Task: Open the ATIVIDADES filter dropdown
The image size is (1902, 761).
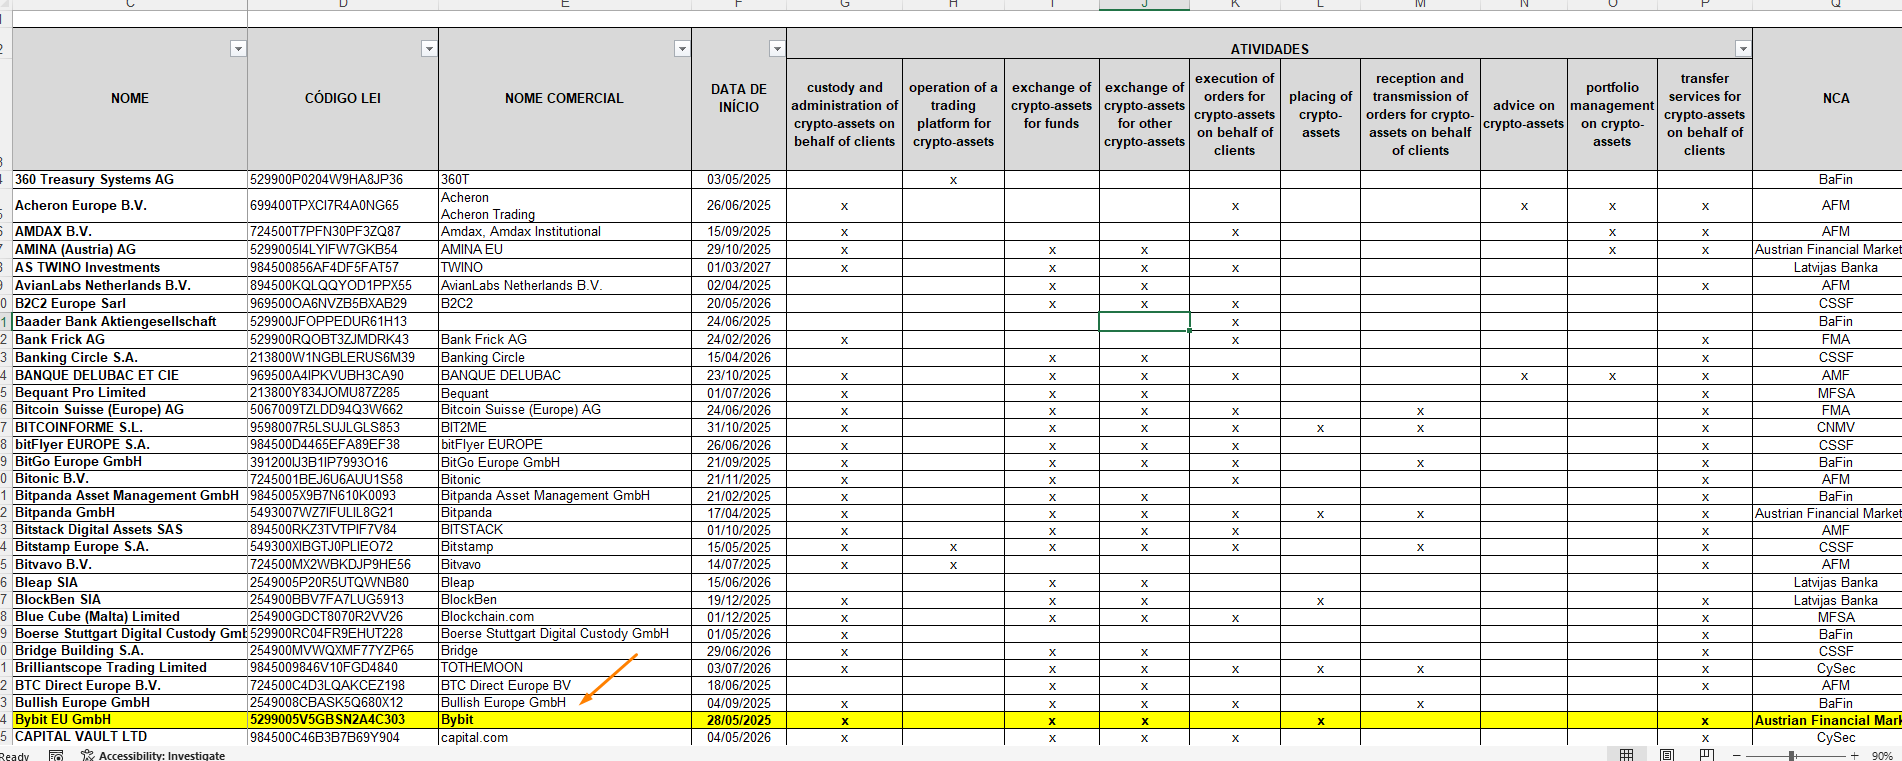Action: click(x=1743, y=49)
